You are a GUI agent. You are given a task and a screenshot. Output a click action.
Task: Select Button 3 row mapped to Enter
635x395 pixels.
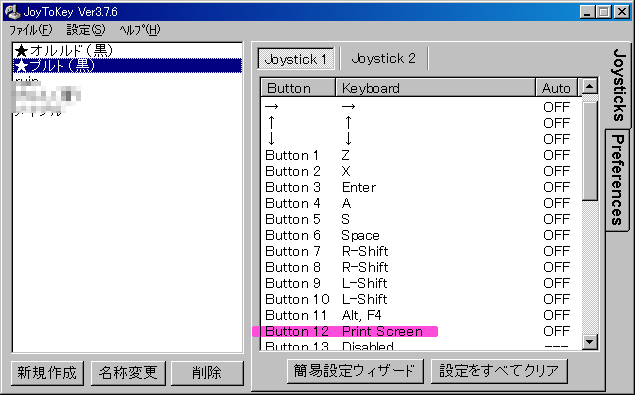point(421,187)
